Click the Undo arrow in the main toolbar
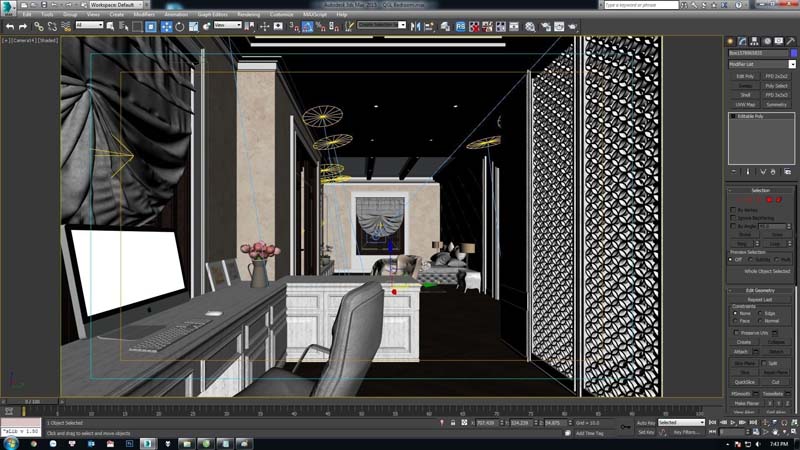Screen dimensions: 800x450 coord(9,26)
